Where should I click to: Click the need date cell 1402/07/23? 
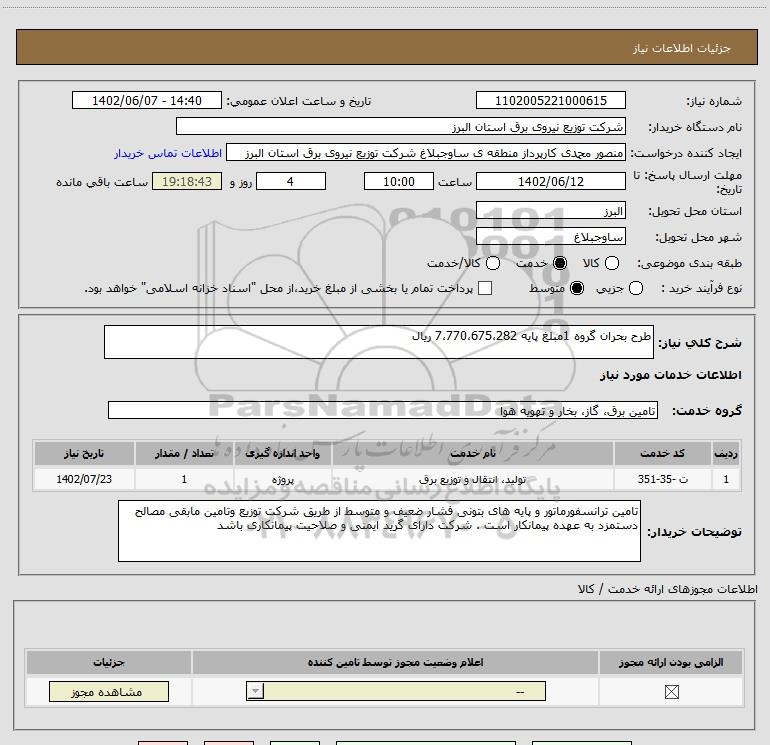click(x=84, y=479)
